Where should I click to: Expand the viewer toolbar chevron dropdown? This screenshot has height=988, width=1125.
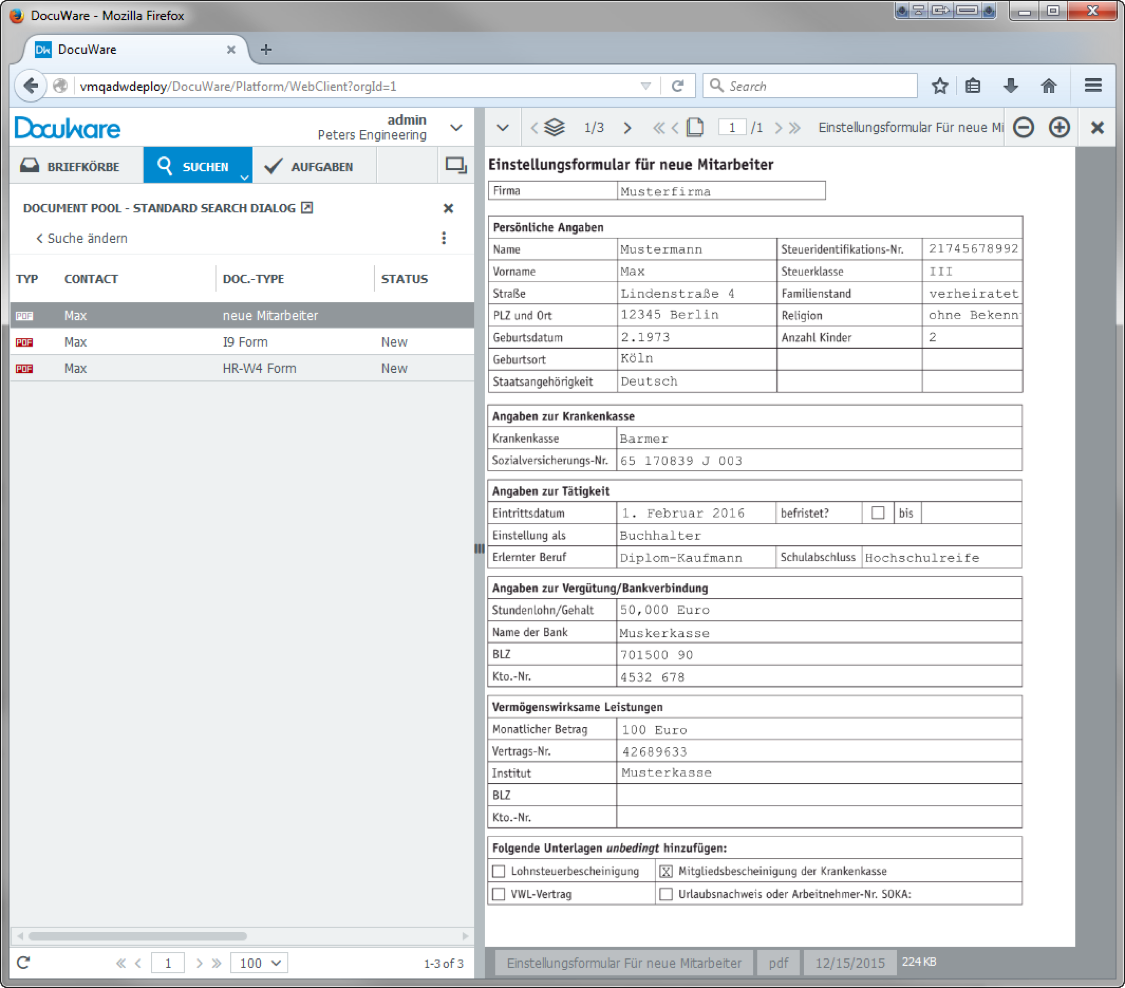tap(503, 128)
